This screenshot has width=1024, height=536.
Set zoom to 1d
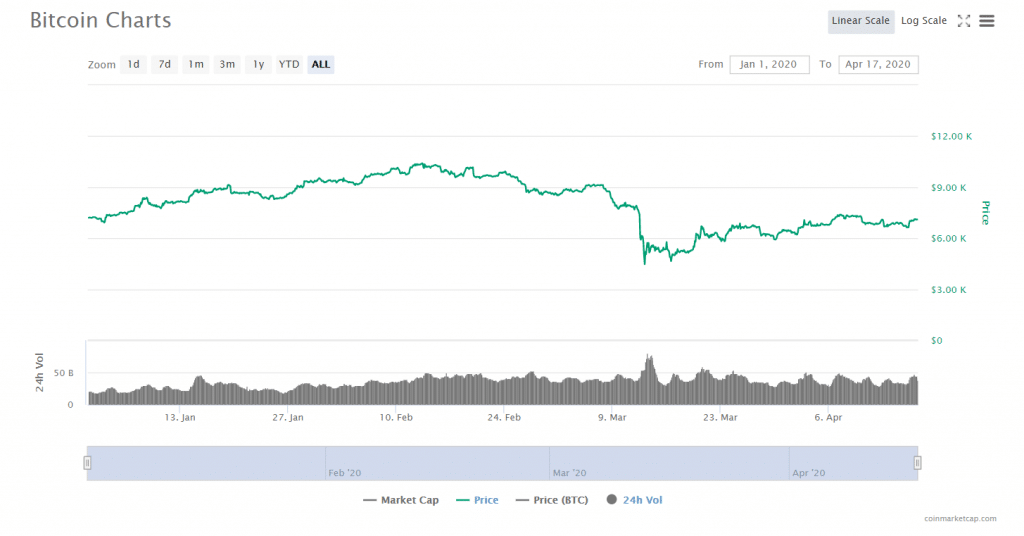[133, 65]
